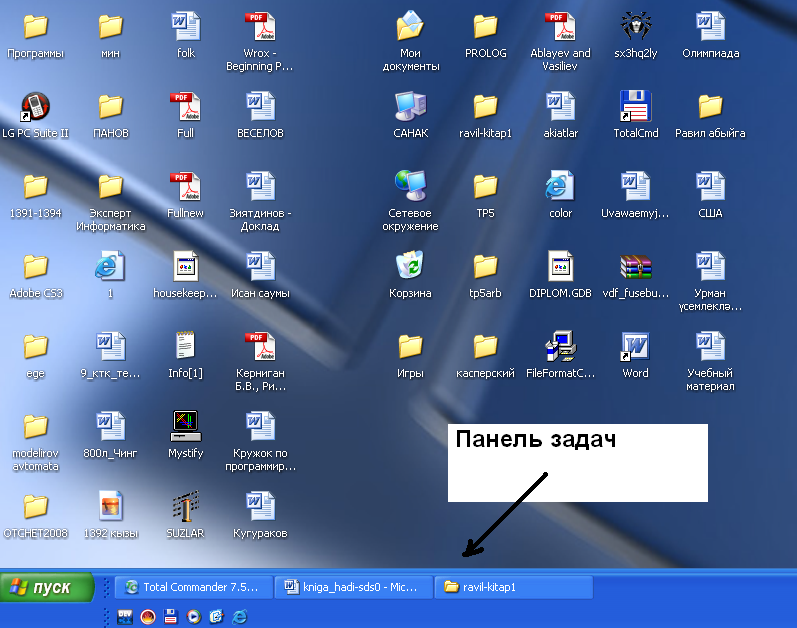Select the PROLOG folder
The width and height of the screenshot is (797, 628).
point(485,26)
